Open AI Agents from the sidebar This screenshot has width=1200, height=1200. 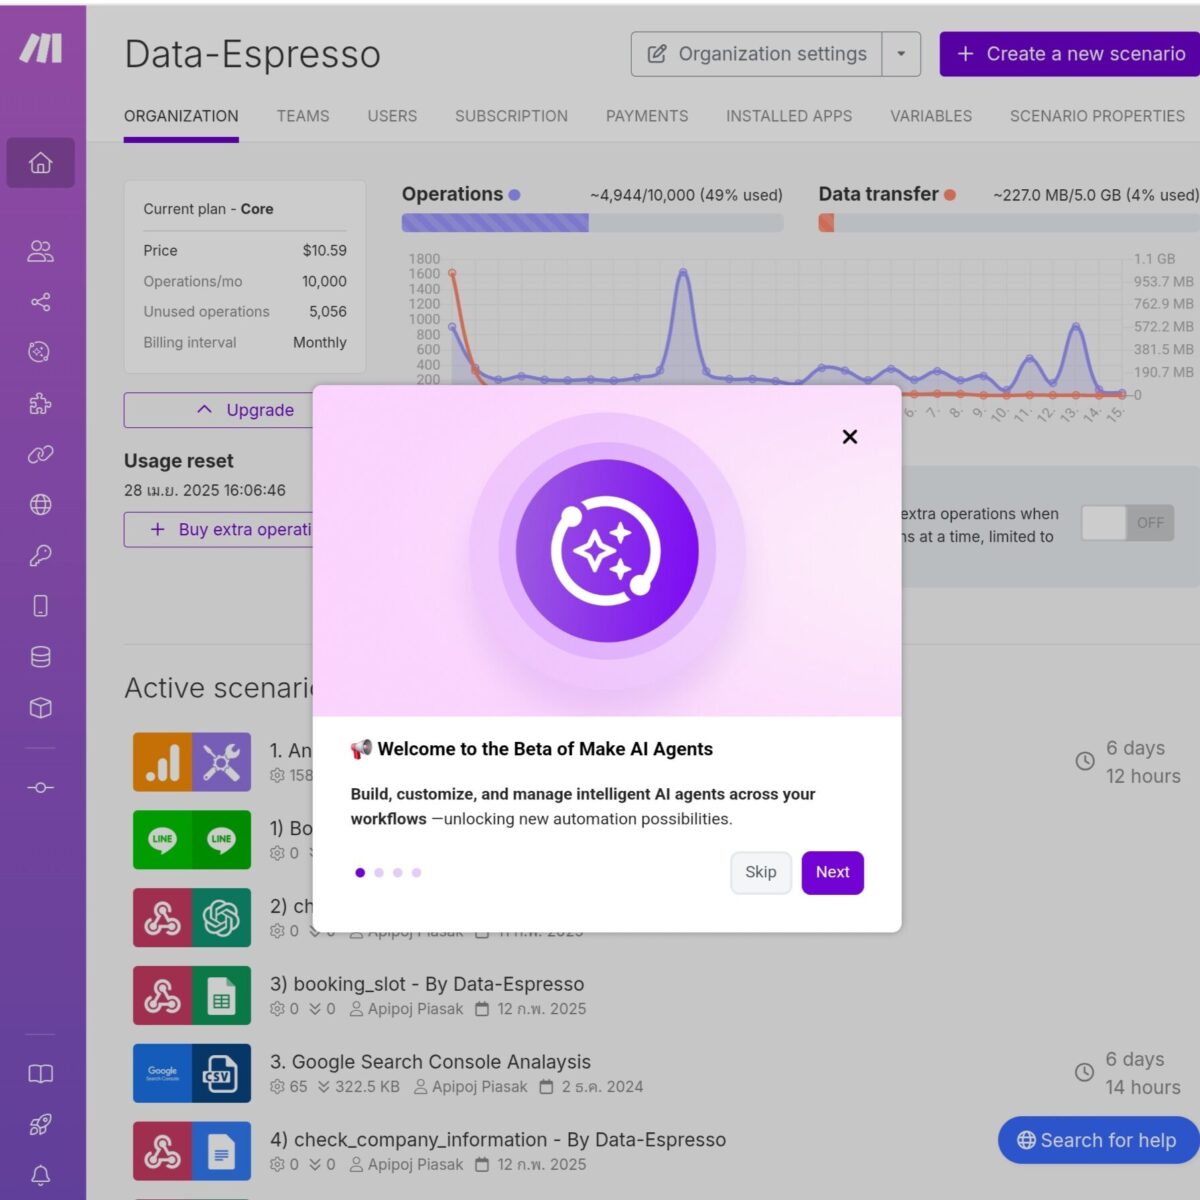pos(40,352)
